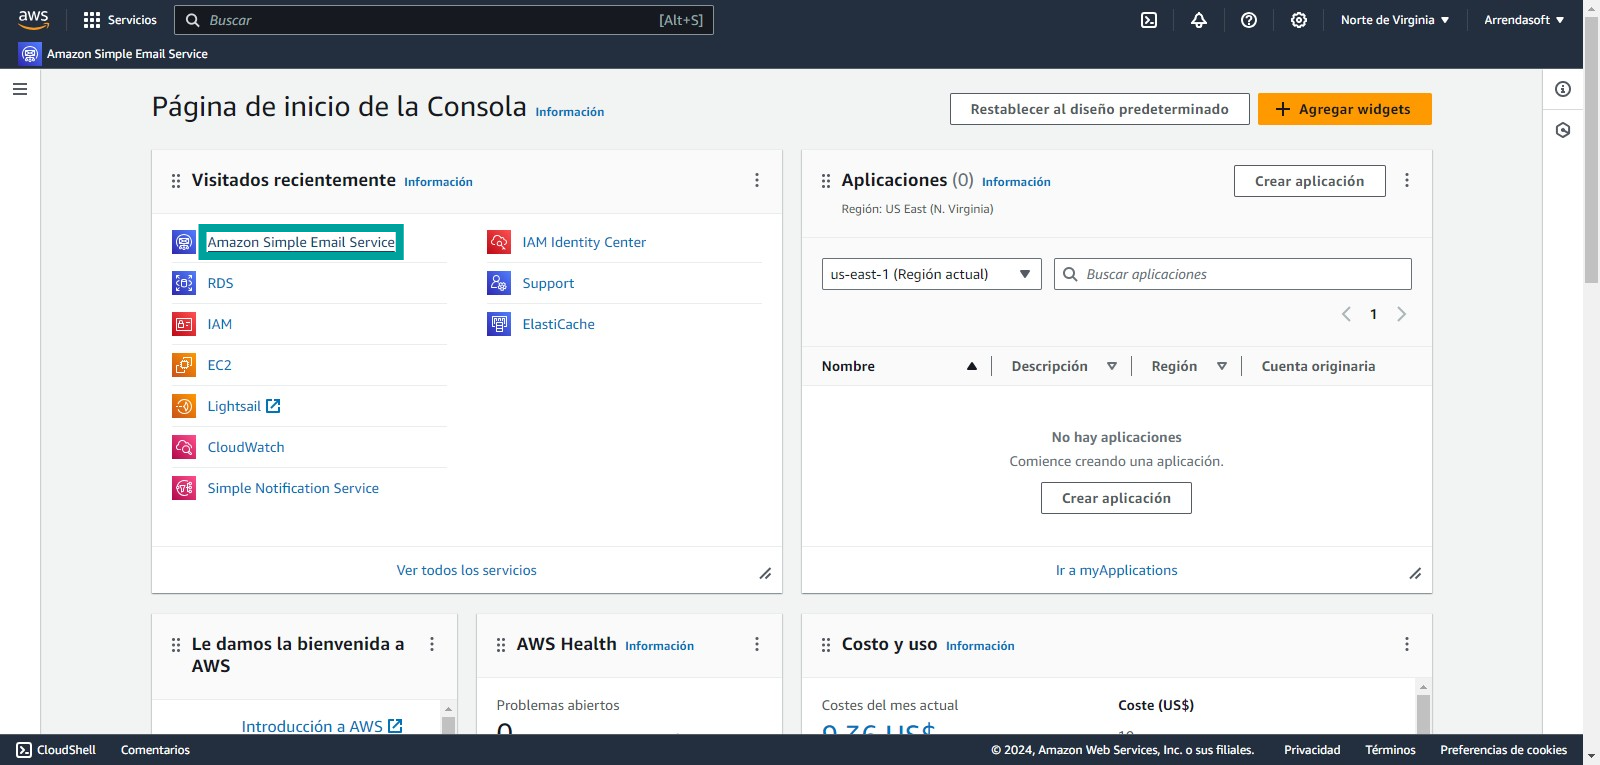Click the Aplicaciones widget resize handle
1600x765 pixels.
pos(1415,573)
